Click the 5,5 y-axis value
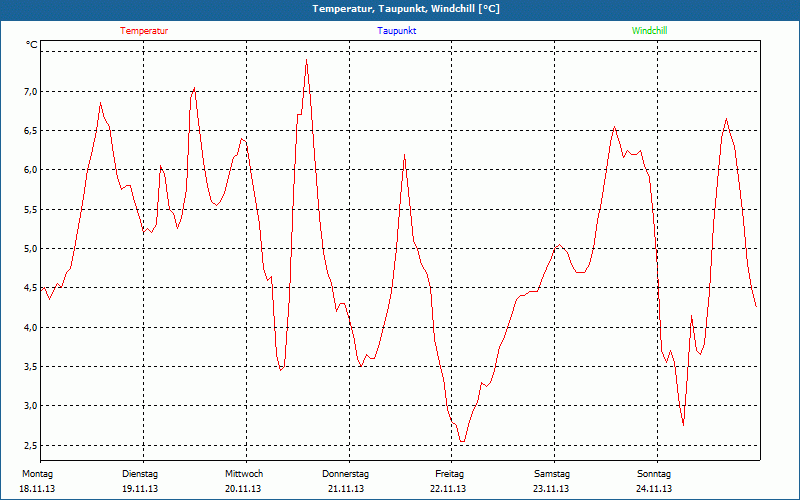This screenshot has height=500, width=800. coord(31,210)
